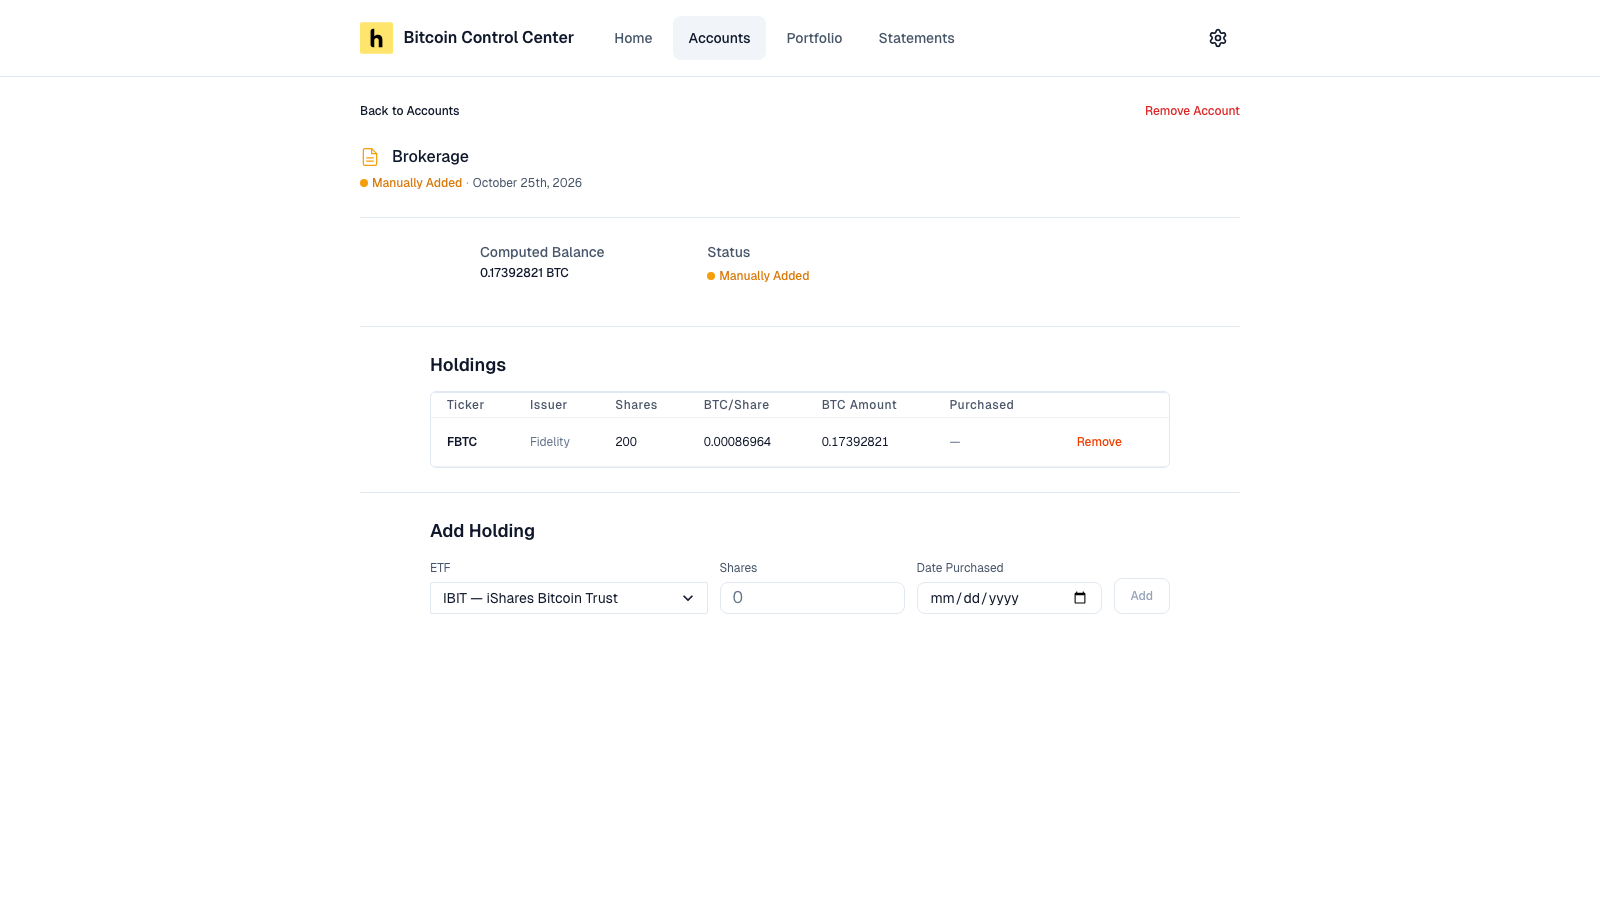
Task: Click the Fidelity issuer cell
Action: tap(550, 442)
